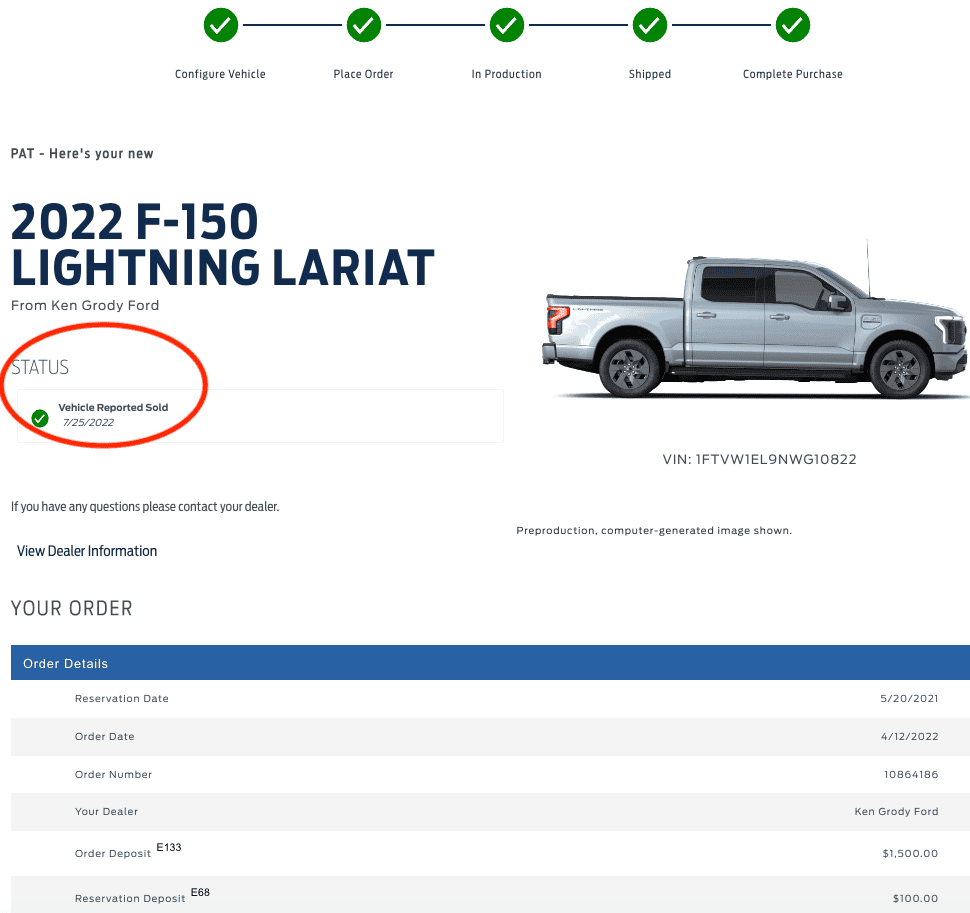Click the YOUR ORDER section heading
Image resolution: width=970 pixels, height=913 pixels.
point(72,609)
